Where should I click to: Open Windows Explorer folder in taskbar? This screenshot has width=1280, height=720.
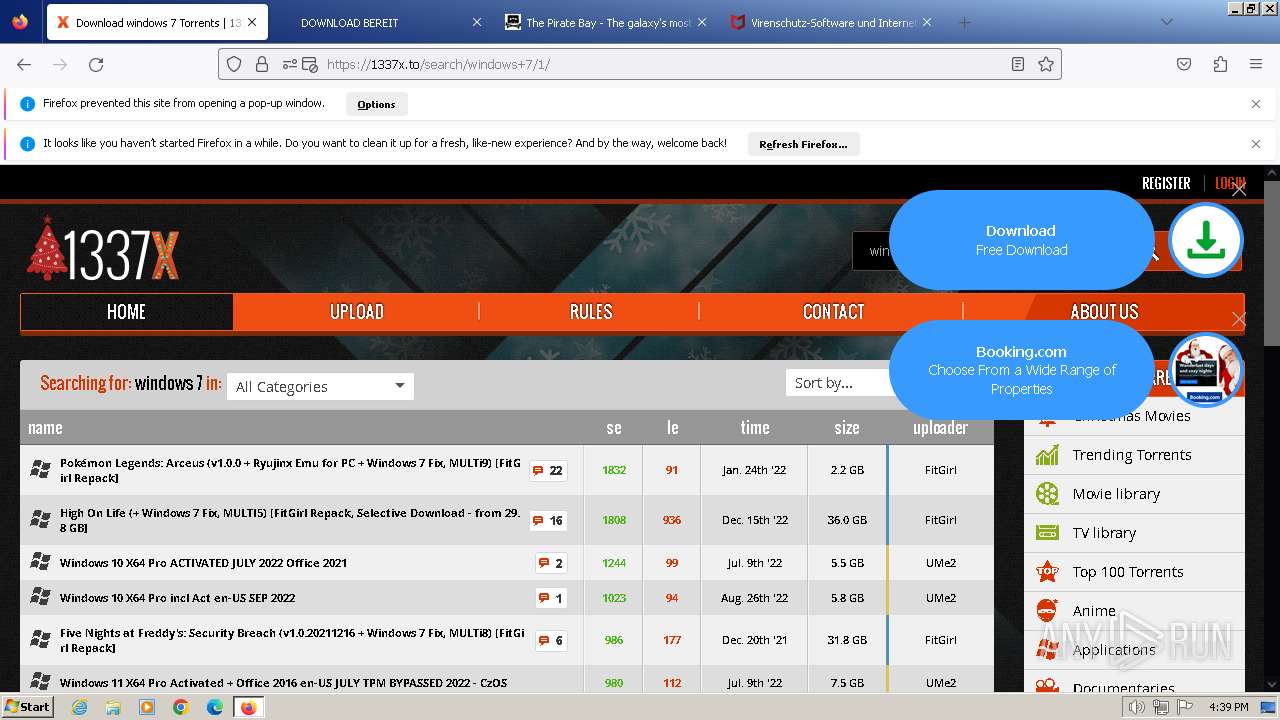pos(113,707)
